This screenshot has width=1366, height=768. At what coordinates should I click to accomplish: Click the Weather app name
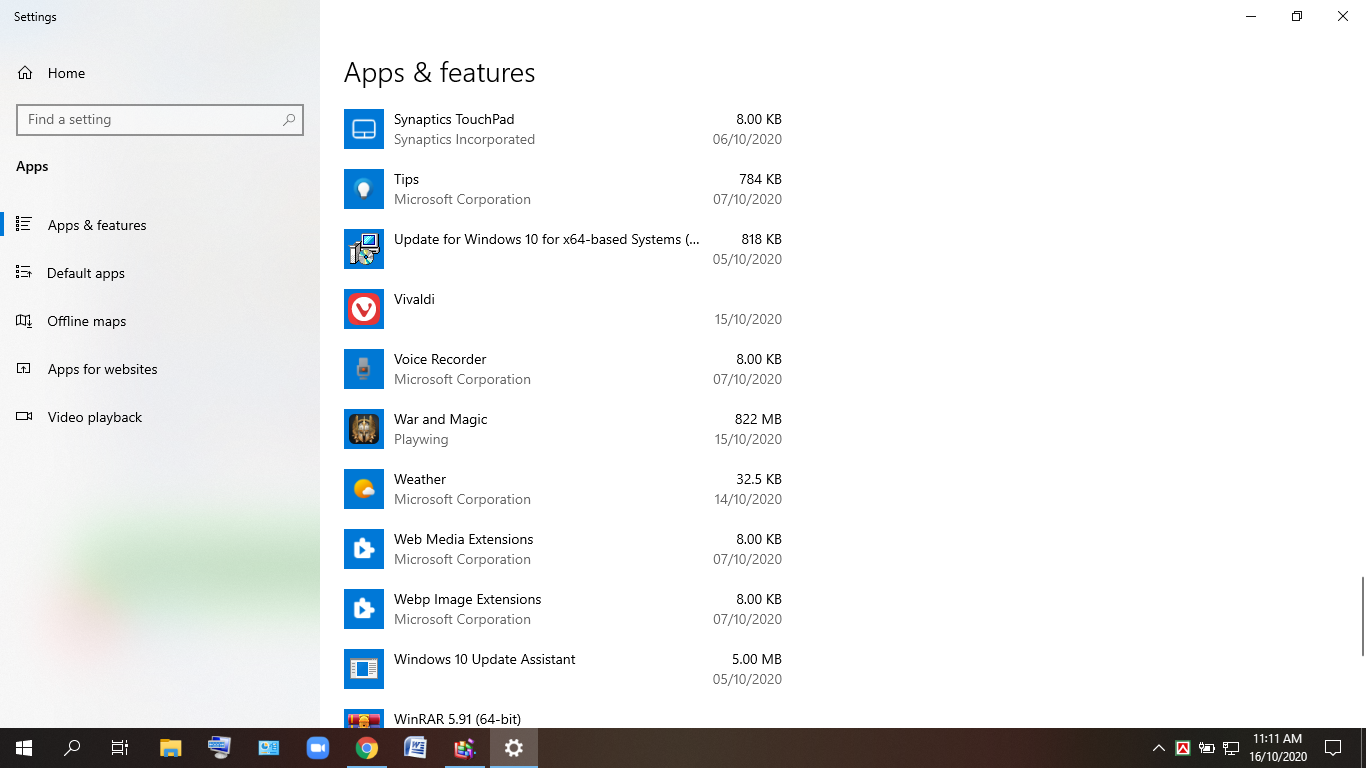(x=420, y=479)
